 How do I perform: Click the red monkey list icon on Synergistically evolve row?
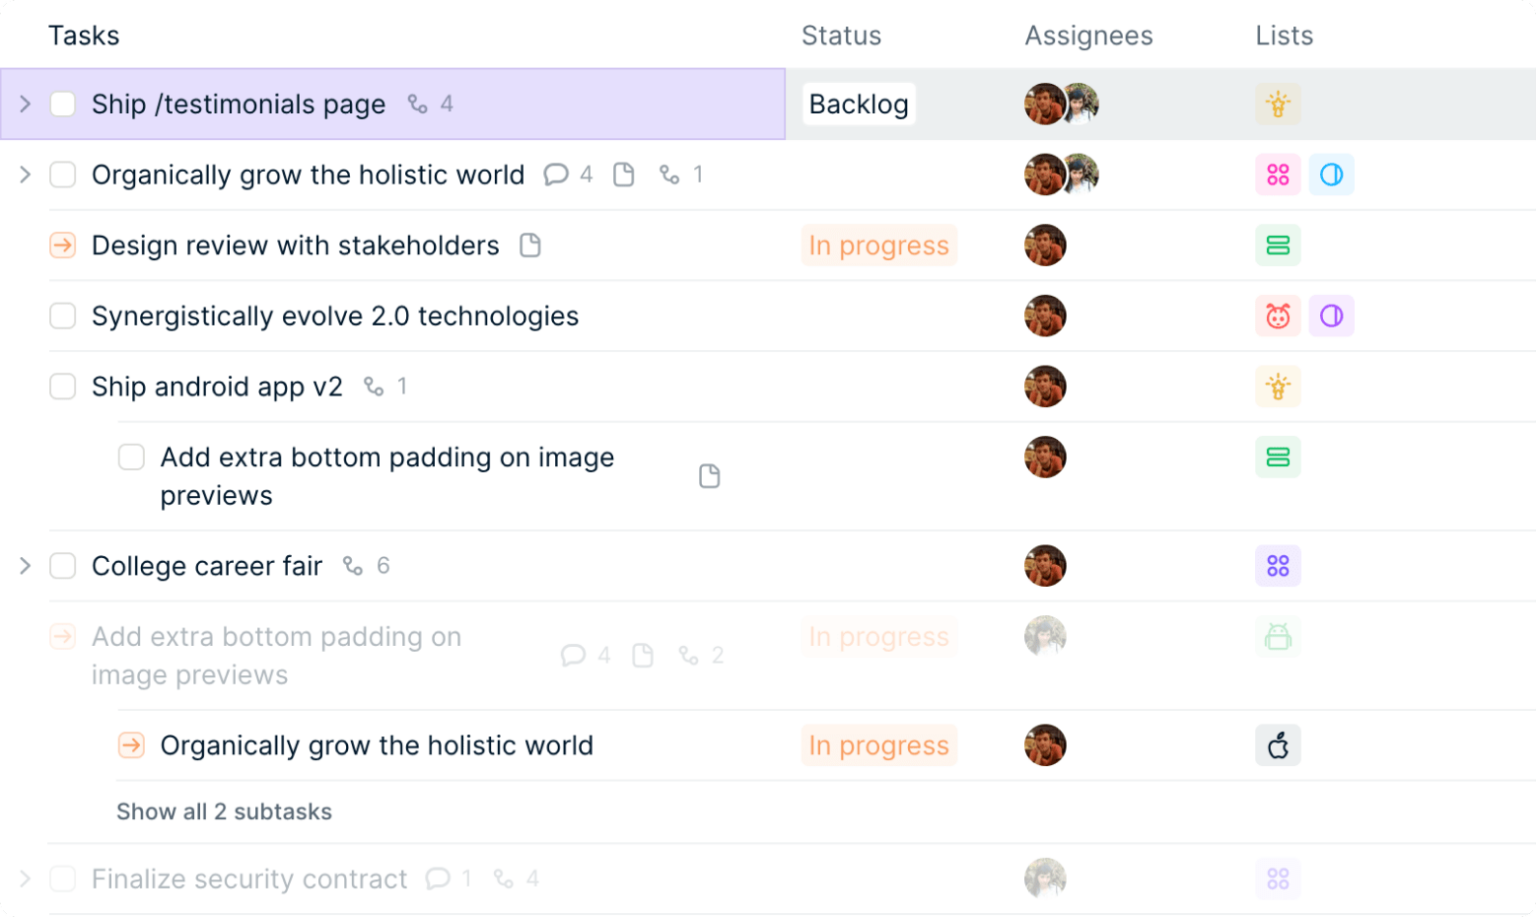click(x=1278, y=315)
